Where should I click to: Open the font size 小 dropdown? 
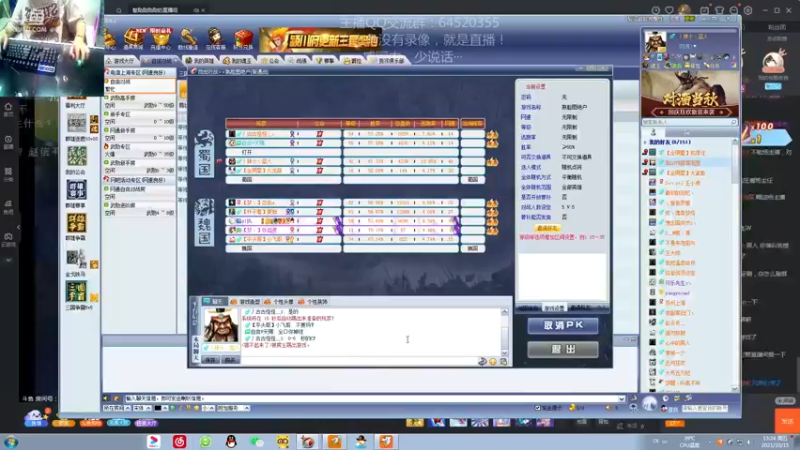point(208,408)
